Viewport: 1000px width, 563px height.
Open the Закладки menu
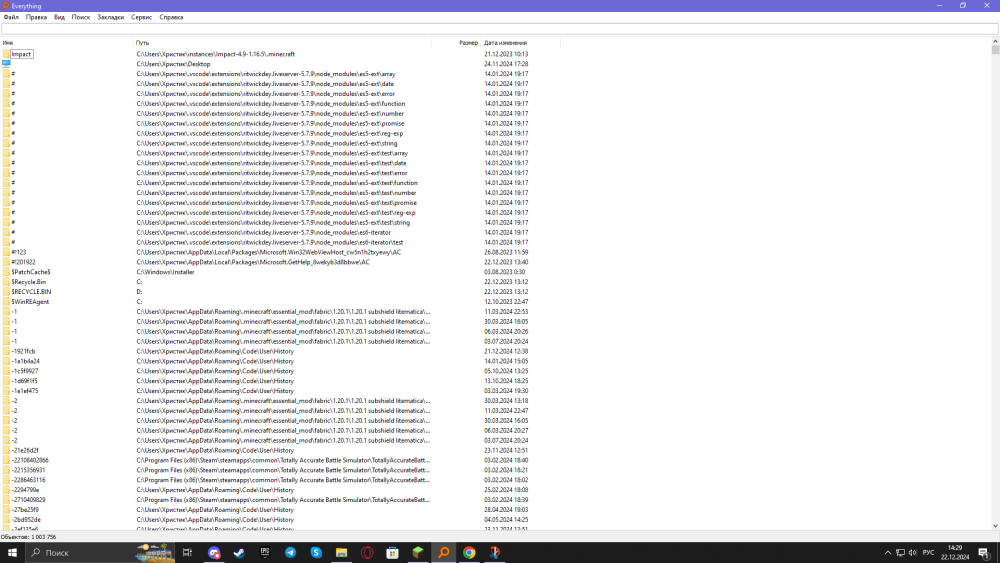(111, 17)
